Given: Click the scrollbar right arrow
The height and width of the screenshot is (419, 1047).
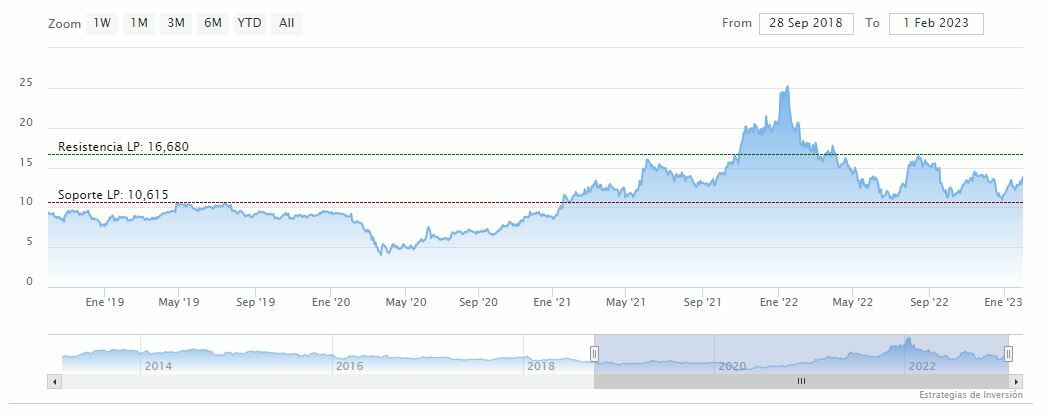Looking at the screenshot, I should [x=1016, y=381].
